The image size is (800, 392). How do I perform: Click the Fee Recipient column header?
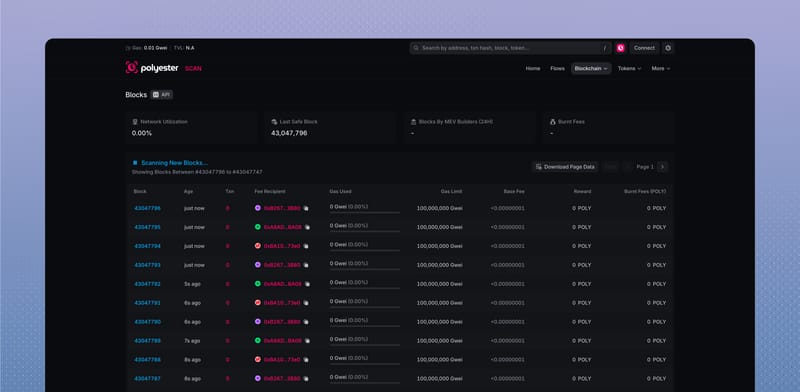tap(270, 191)
